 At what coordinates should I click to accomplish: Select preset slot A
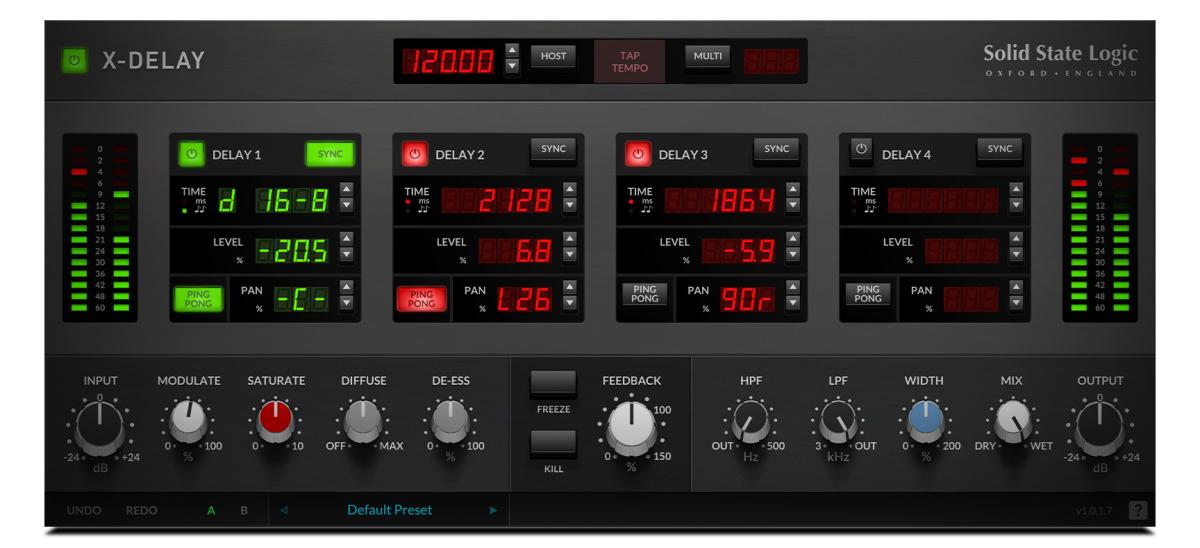click(211, 510)
